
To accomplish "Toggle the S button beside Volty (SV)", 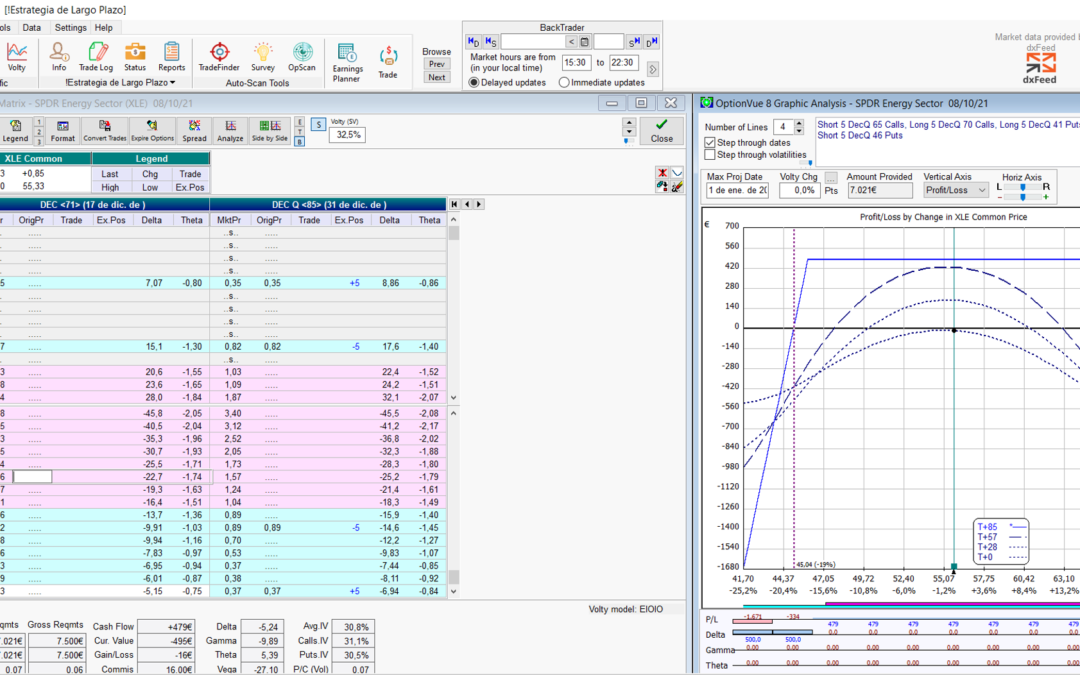I will [318, 125].
